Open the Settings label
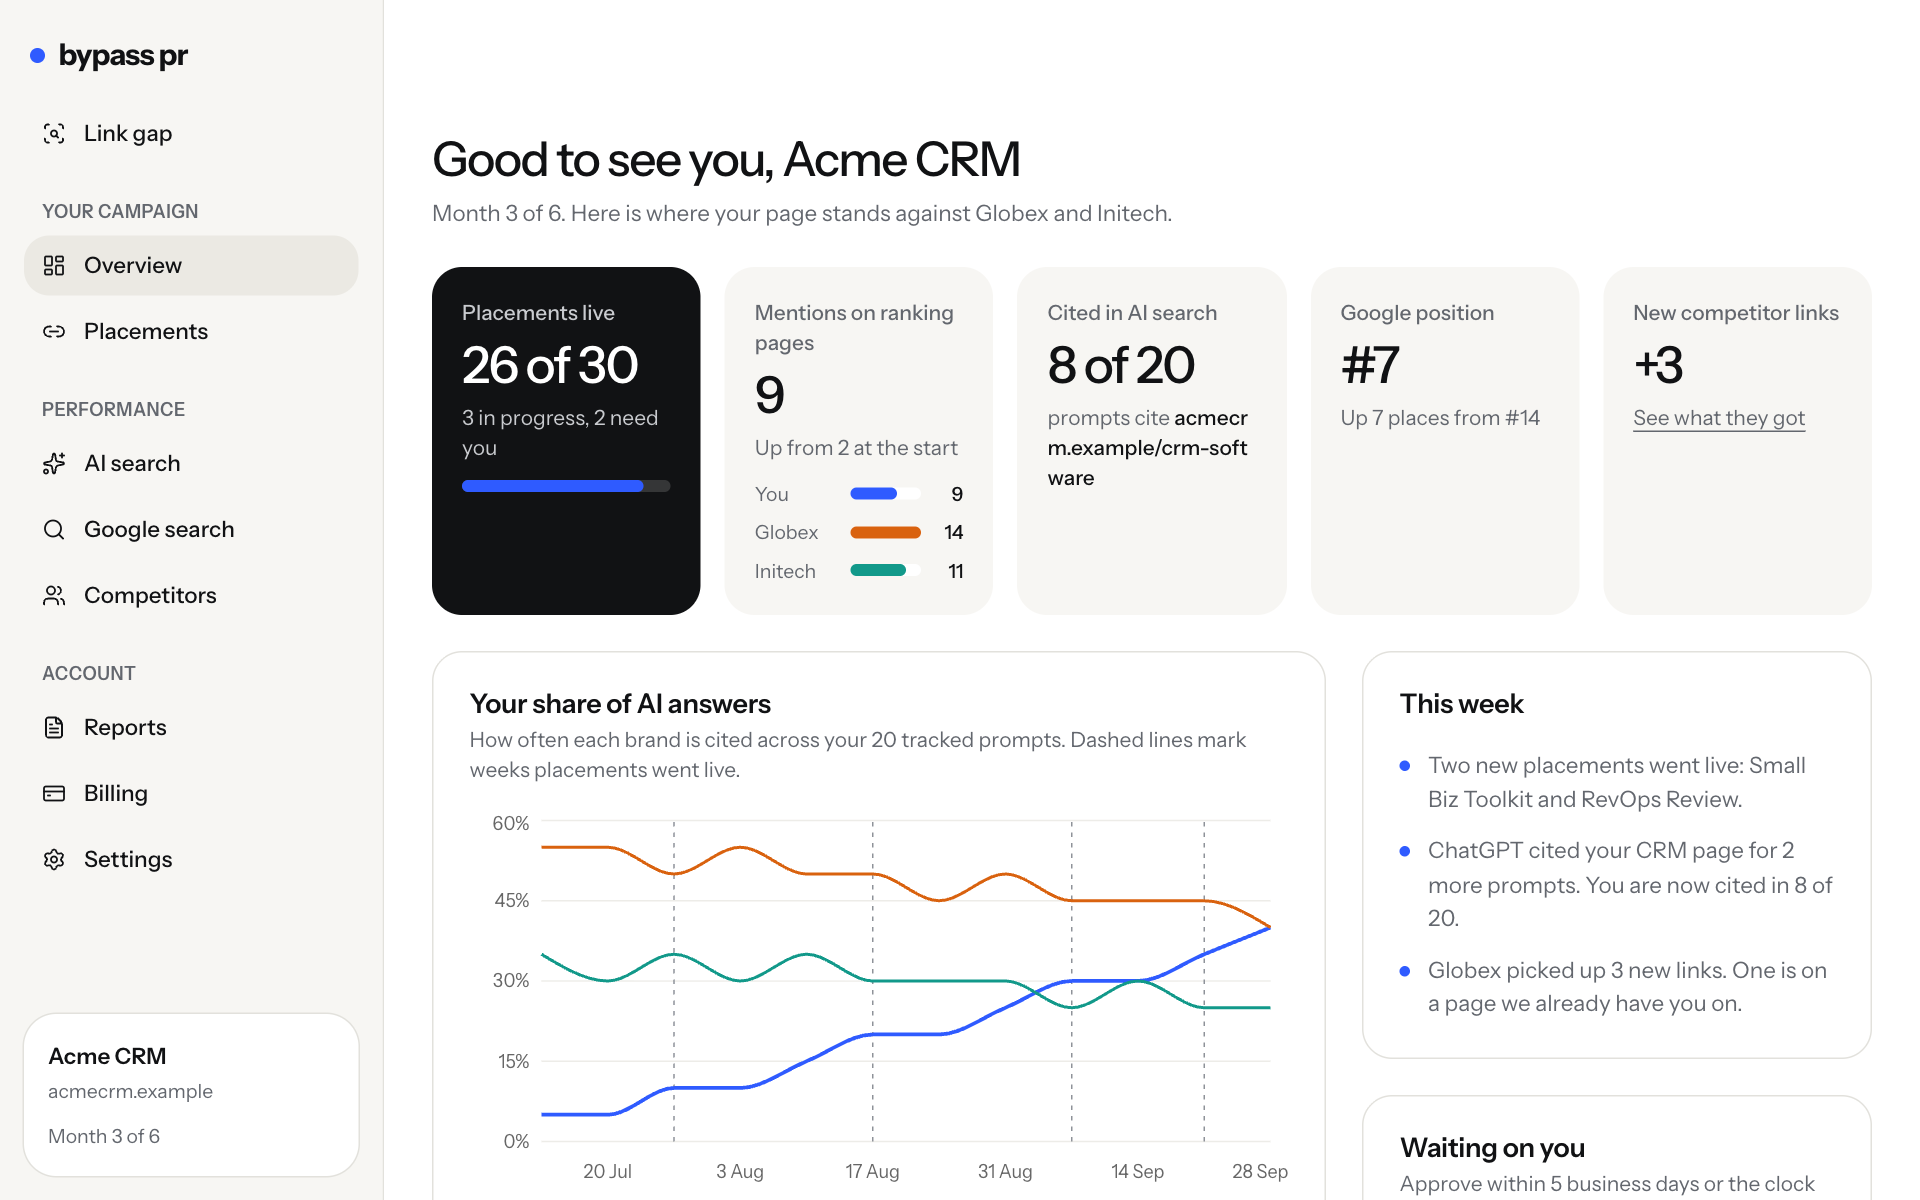Image resolution: width=1920 pixels, height=1200 pixels. click(128, 859)
